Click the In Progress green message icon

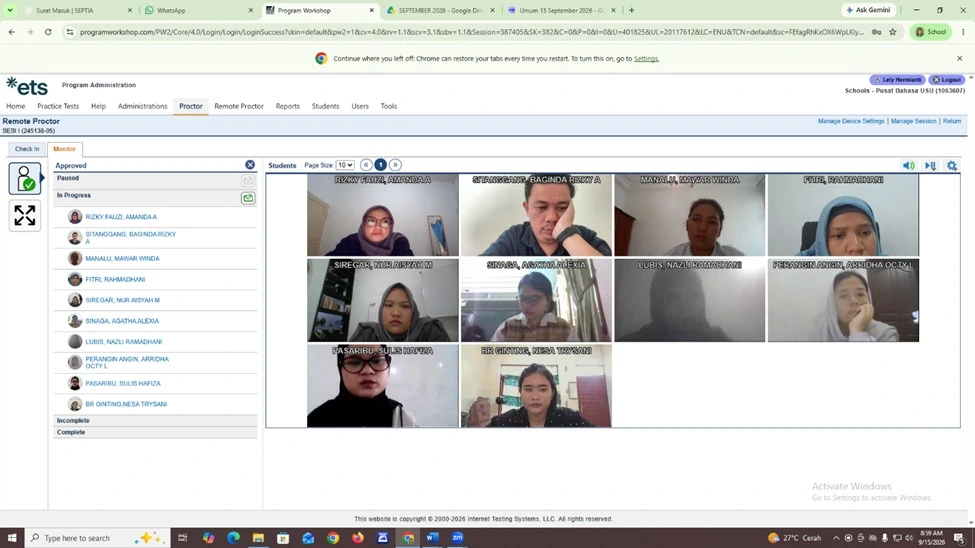point(248,198)
